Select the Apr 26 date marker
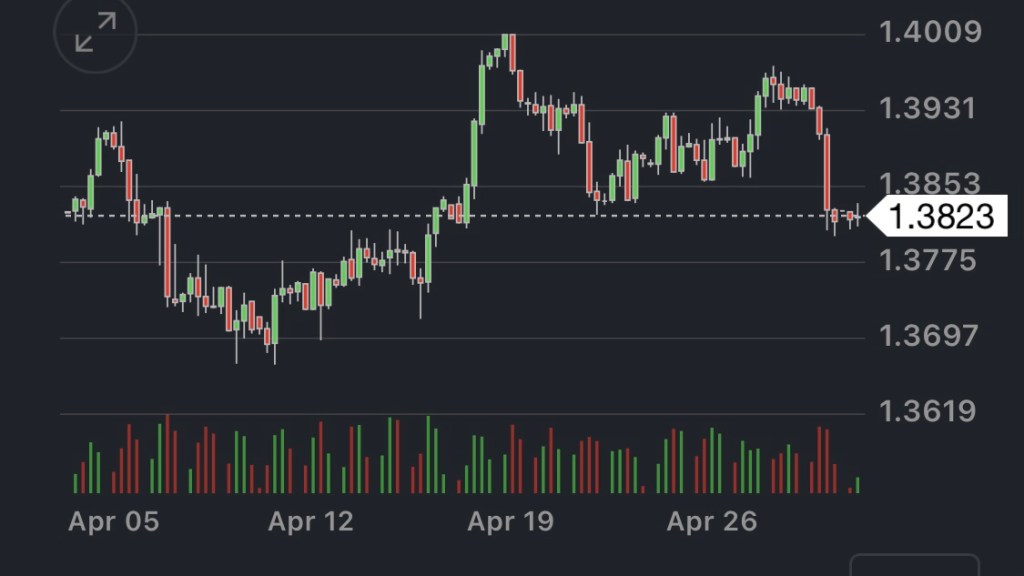Viewport: 1024px width, 576px height. [x=711, y=521]
